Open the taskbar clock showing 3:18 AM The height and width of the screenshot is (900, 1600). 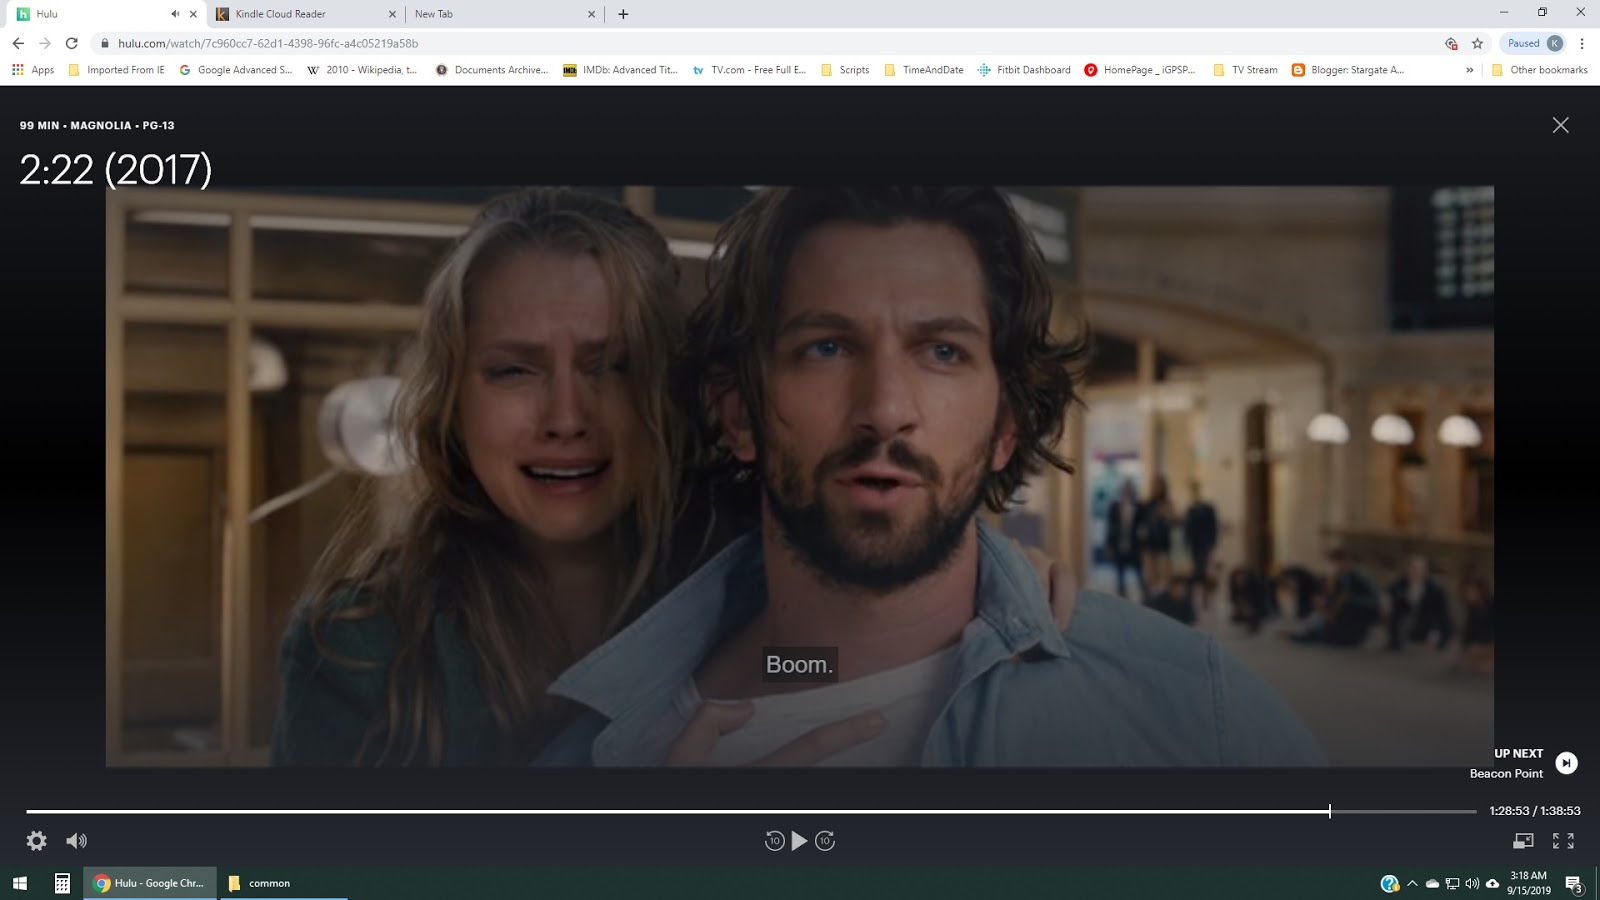pos(1528,883)
